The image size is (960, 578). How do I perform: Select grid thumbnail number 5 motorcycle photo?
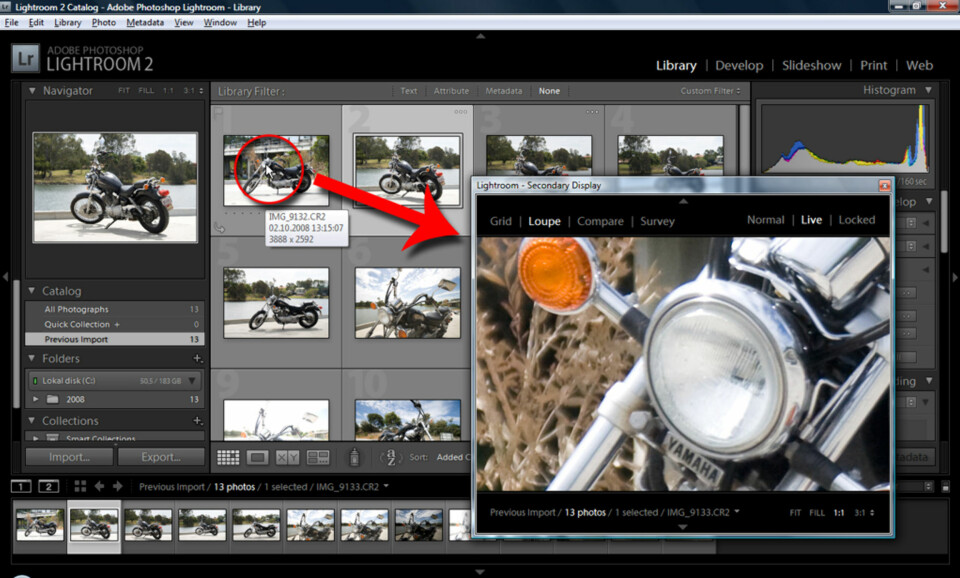point(276,302)
